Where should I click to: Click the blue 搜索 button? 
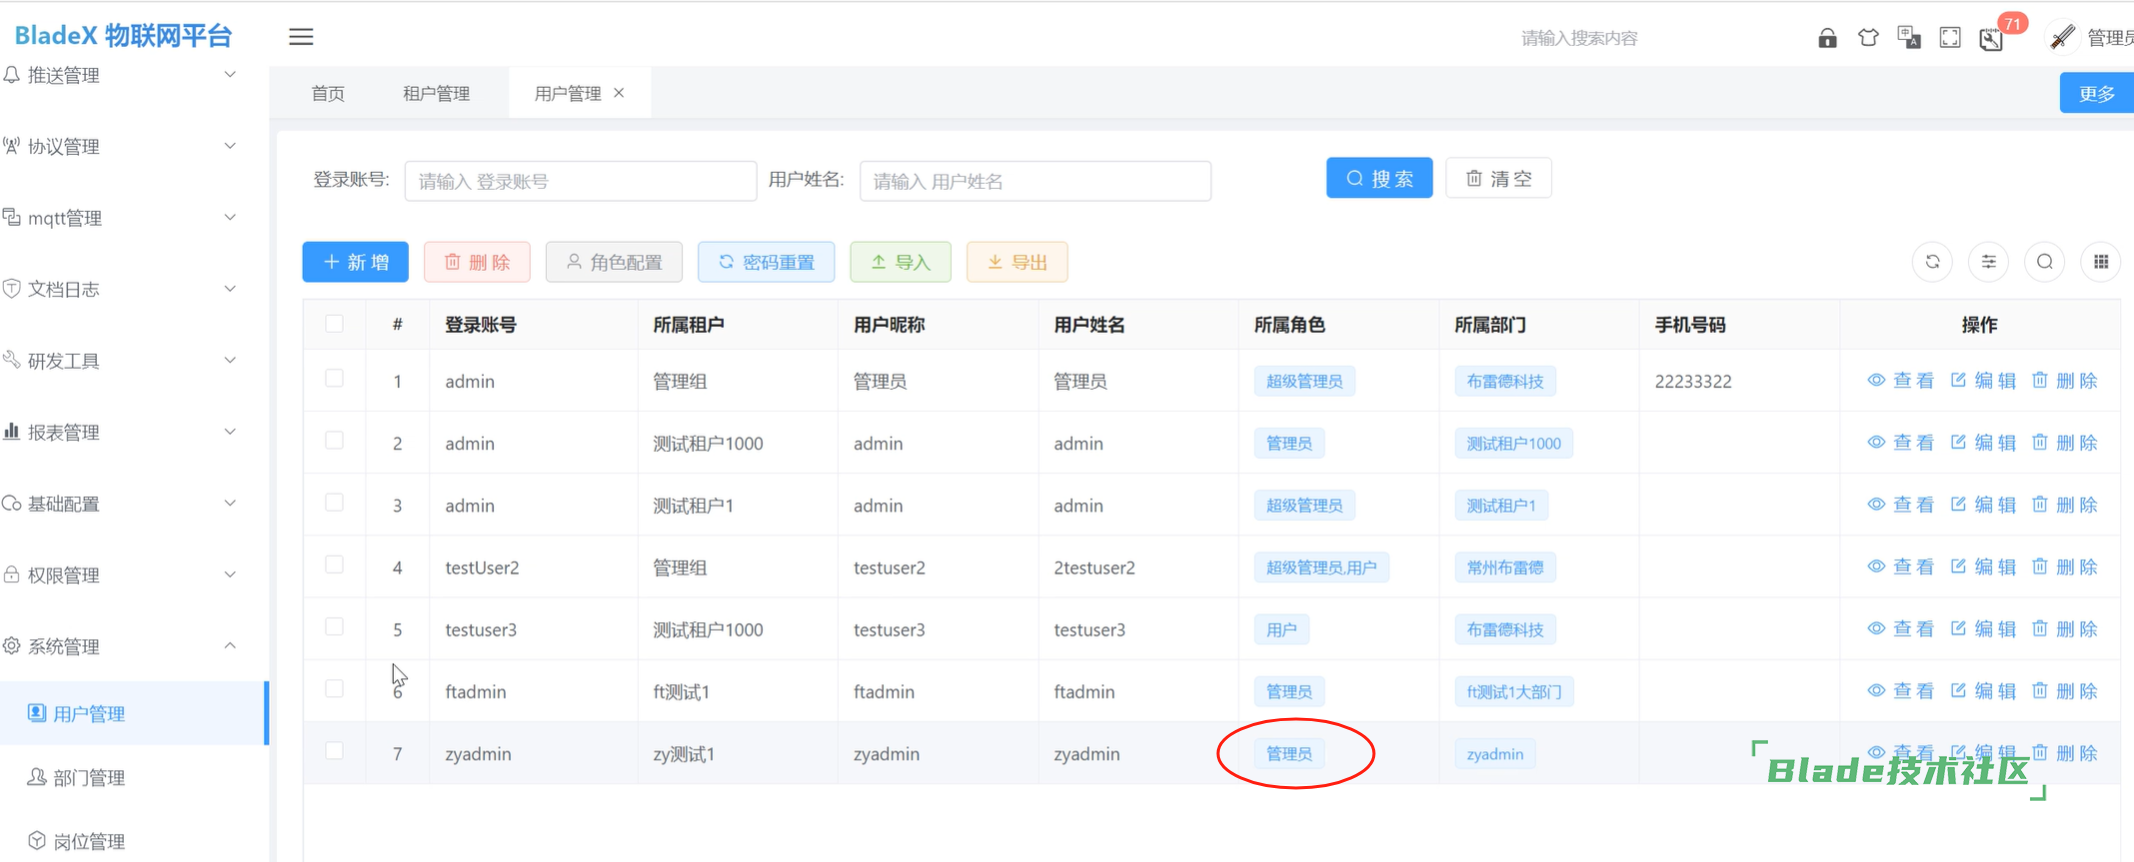(1379, 178)
